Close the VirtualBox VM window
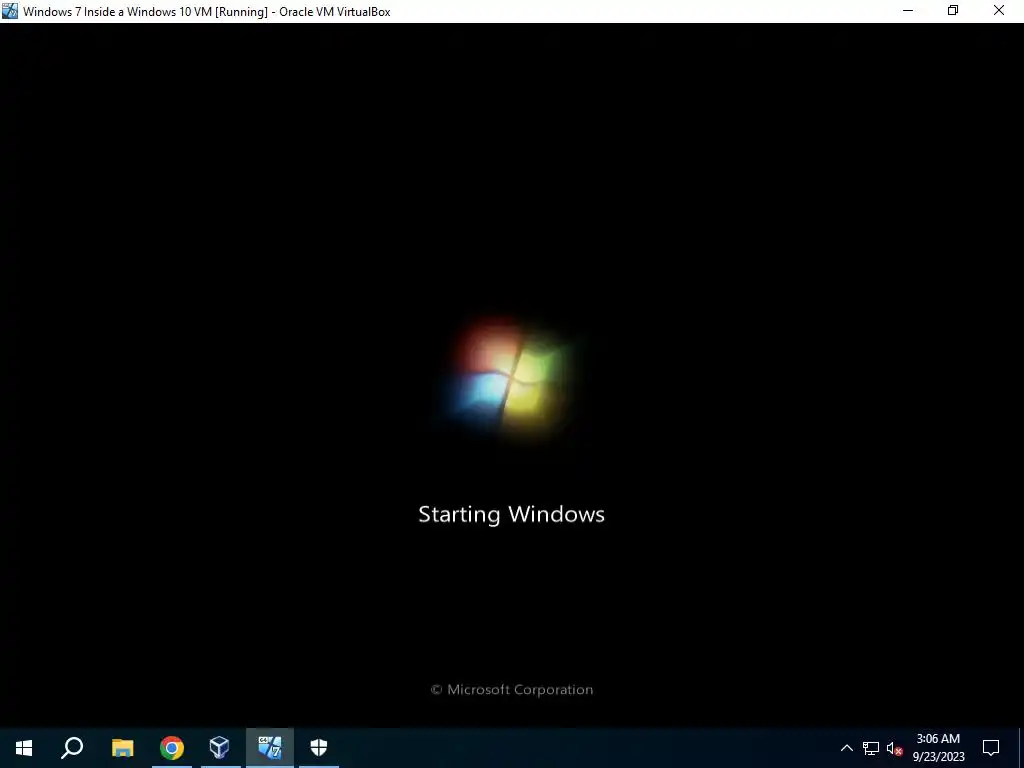The width and height of the screenshot is (1024, 768). (999, 11)
